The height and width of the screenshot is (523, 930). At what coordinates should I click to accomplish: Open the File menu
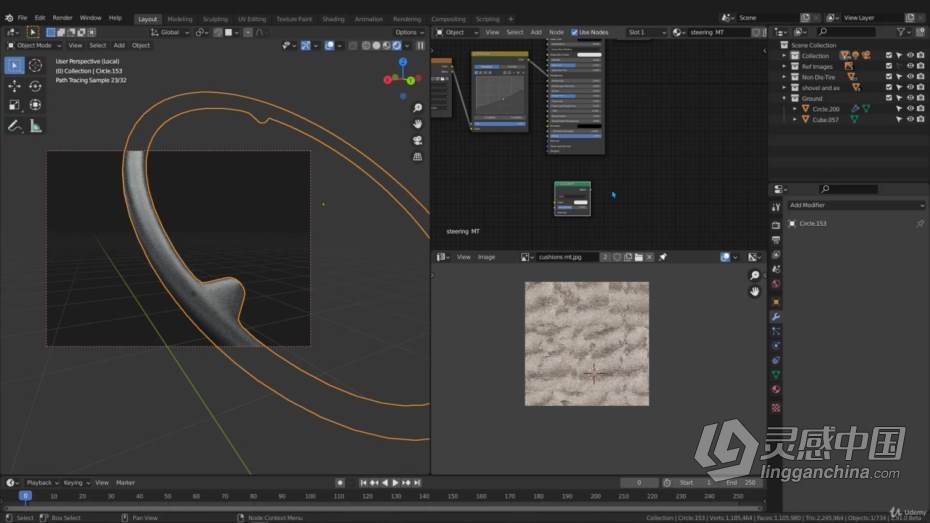[23, 18]
